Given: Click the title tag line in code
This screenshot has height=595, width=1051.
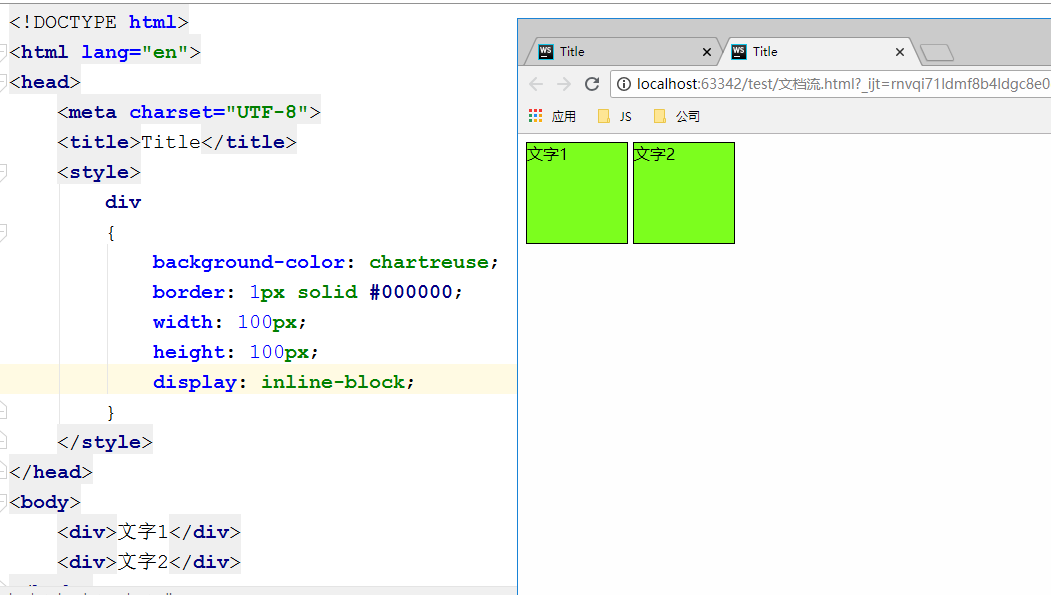Looking at the screenshot, I should [x=177, y=142].
